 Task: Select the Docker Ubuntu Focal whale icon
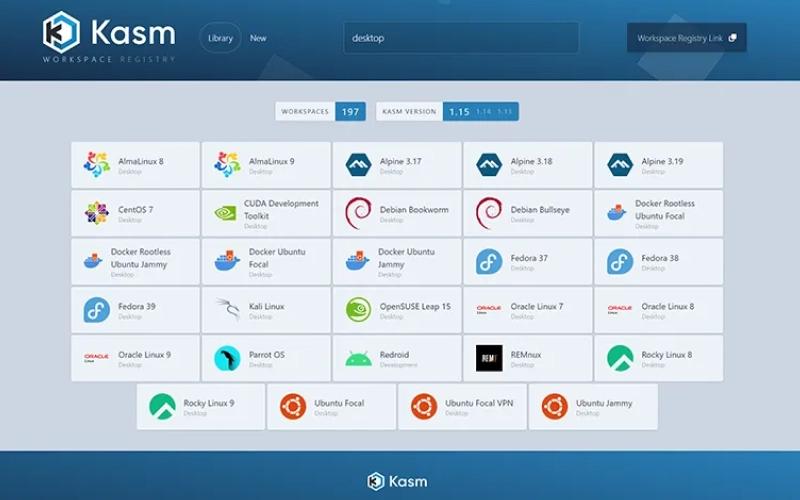pyautogui.click(x=227, y=261)
